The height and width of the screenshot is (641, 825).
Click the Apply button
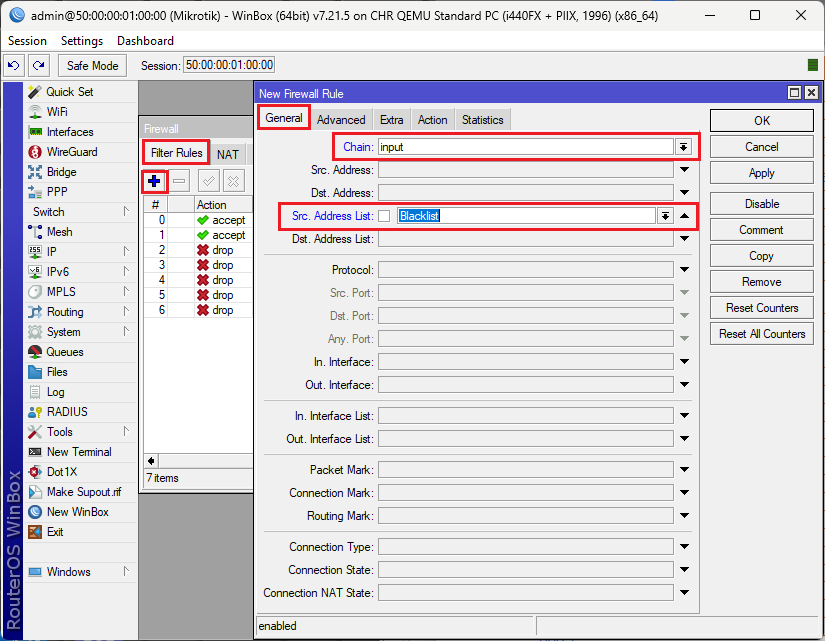click(x=762, y=173)
